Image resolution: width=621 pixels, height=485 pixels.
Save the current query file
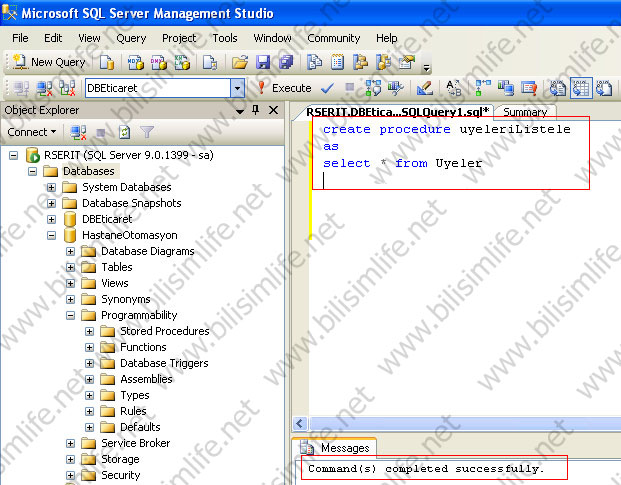tap(263, 62)
